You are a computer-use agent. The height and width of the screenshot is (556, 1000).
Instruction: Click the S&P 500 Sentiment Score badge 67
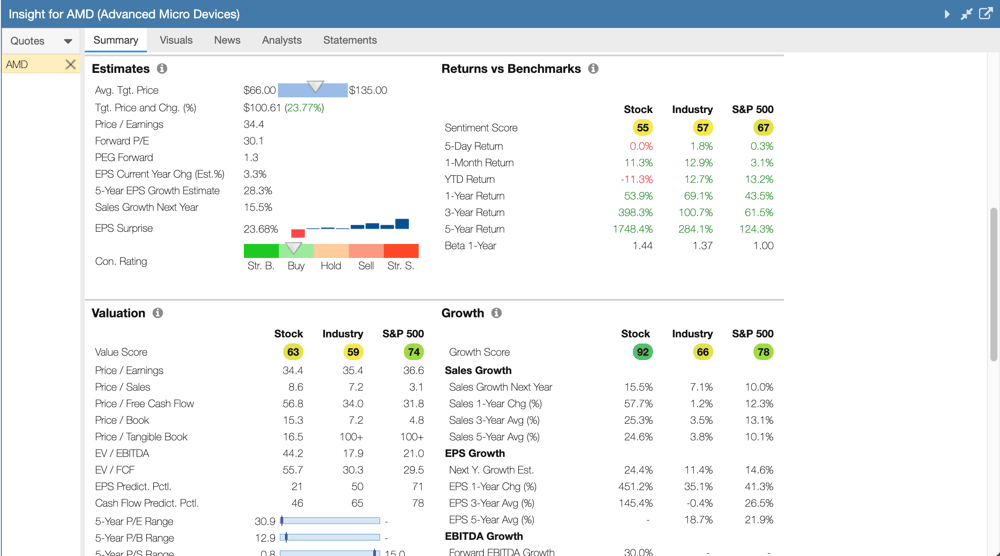pyautogui.click(x=763, y=128)
